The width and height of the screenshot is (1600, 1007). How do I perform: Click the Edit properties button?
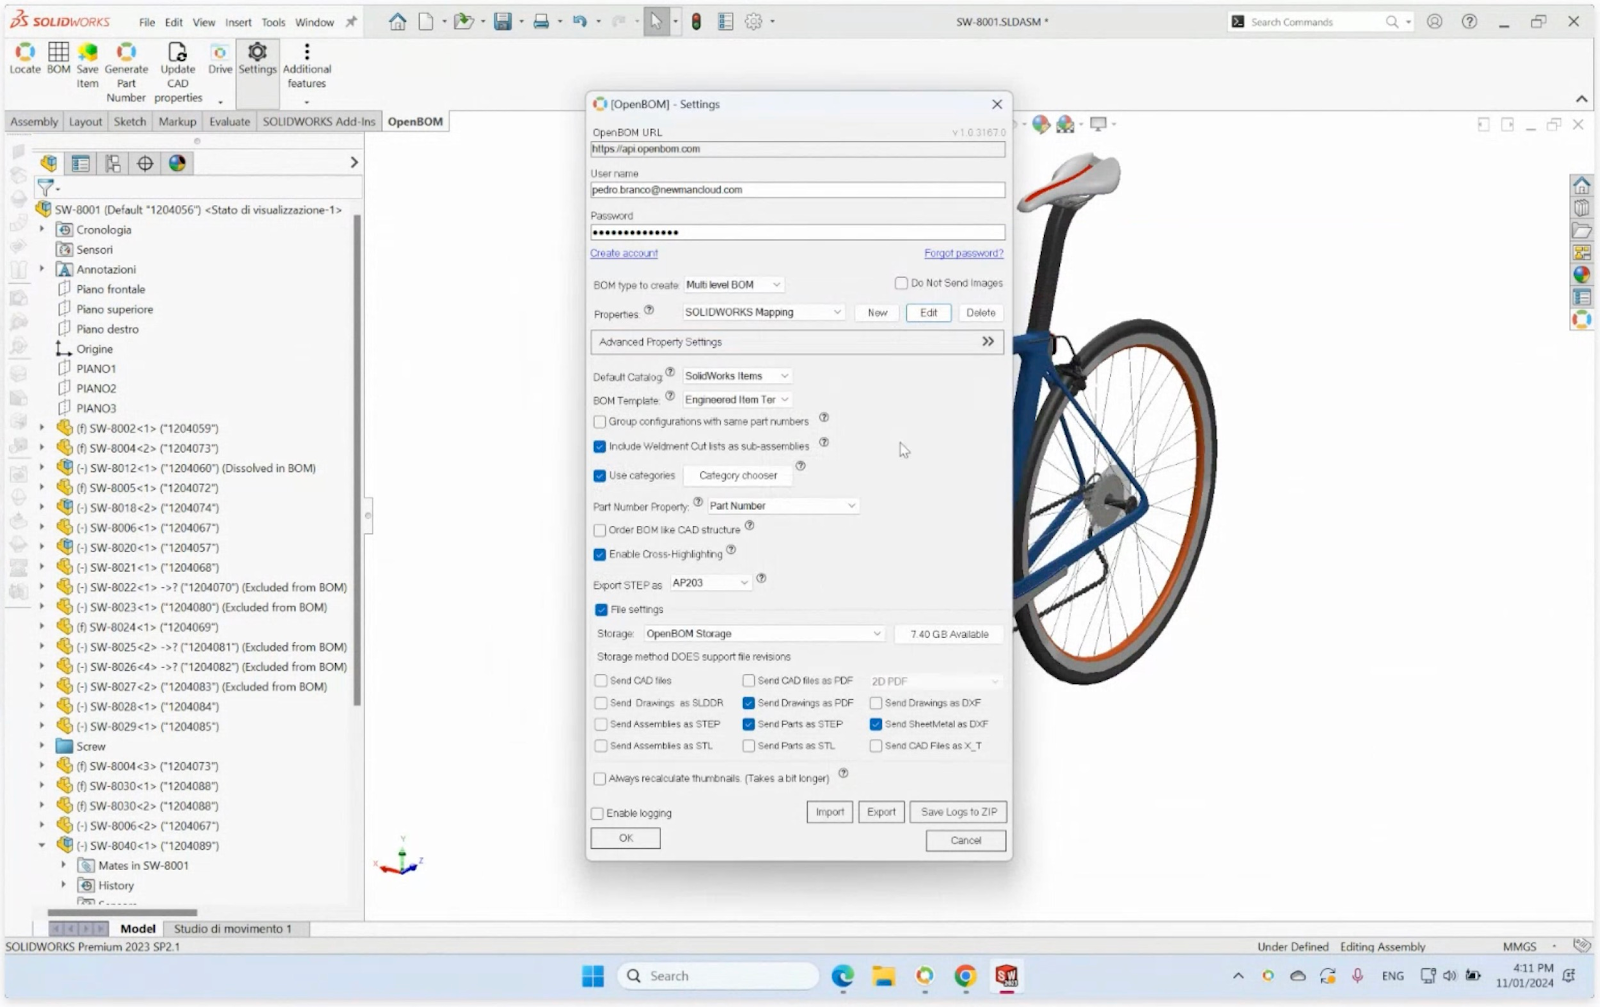coord(928,313)
